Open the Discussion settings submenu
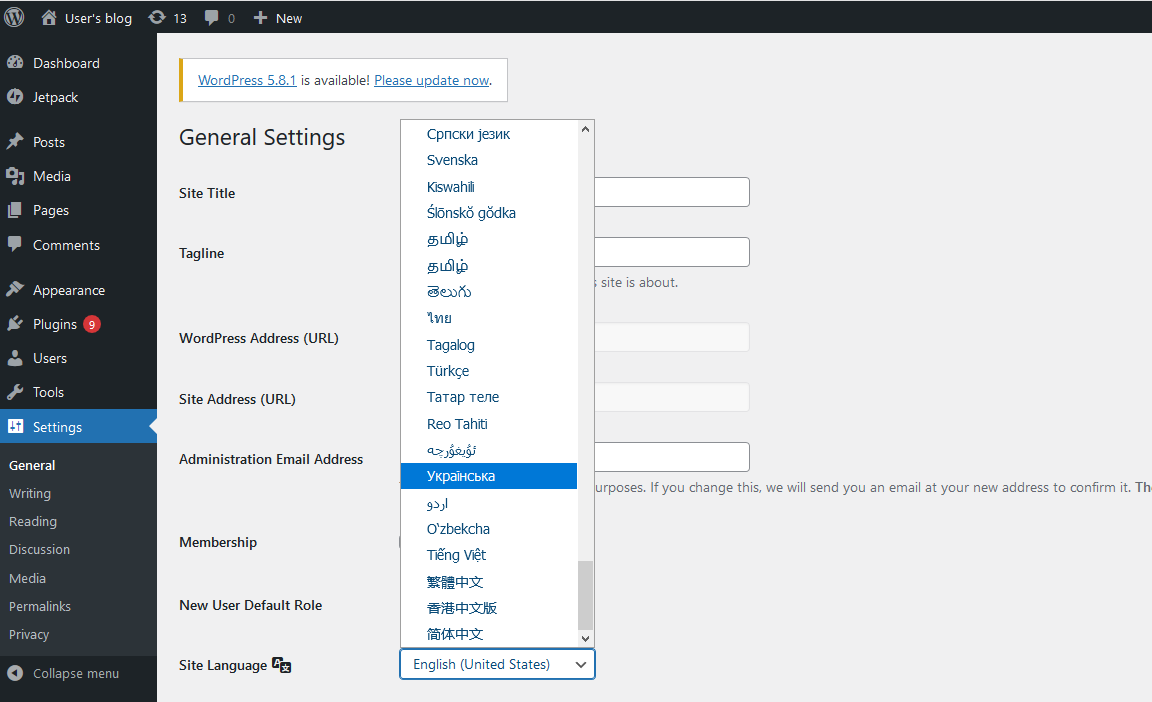This screenshot has width=1152, height=702. coord(40,549)
